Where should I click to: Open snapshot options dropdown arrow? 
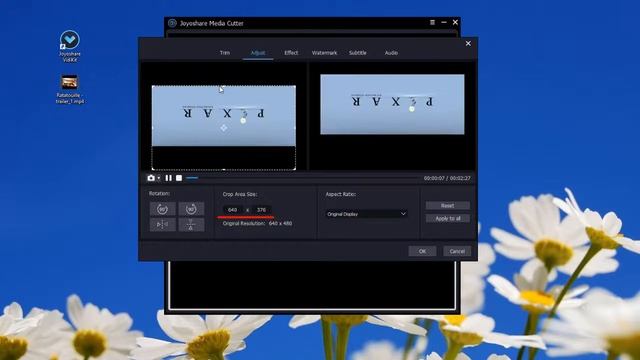point(158,178)
